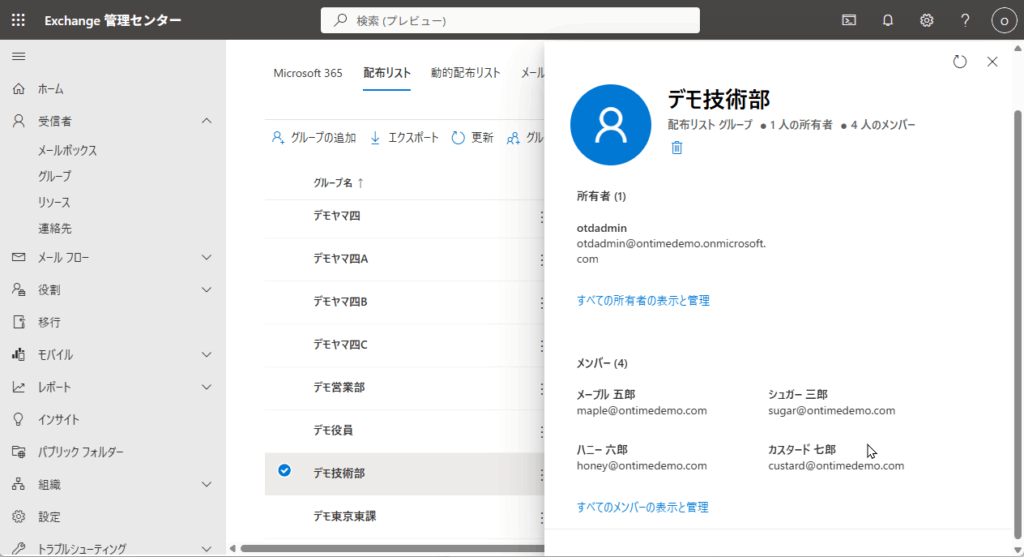Click the search box in header

[510, 20]
